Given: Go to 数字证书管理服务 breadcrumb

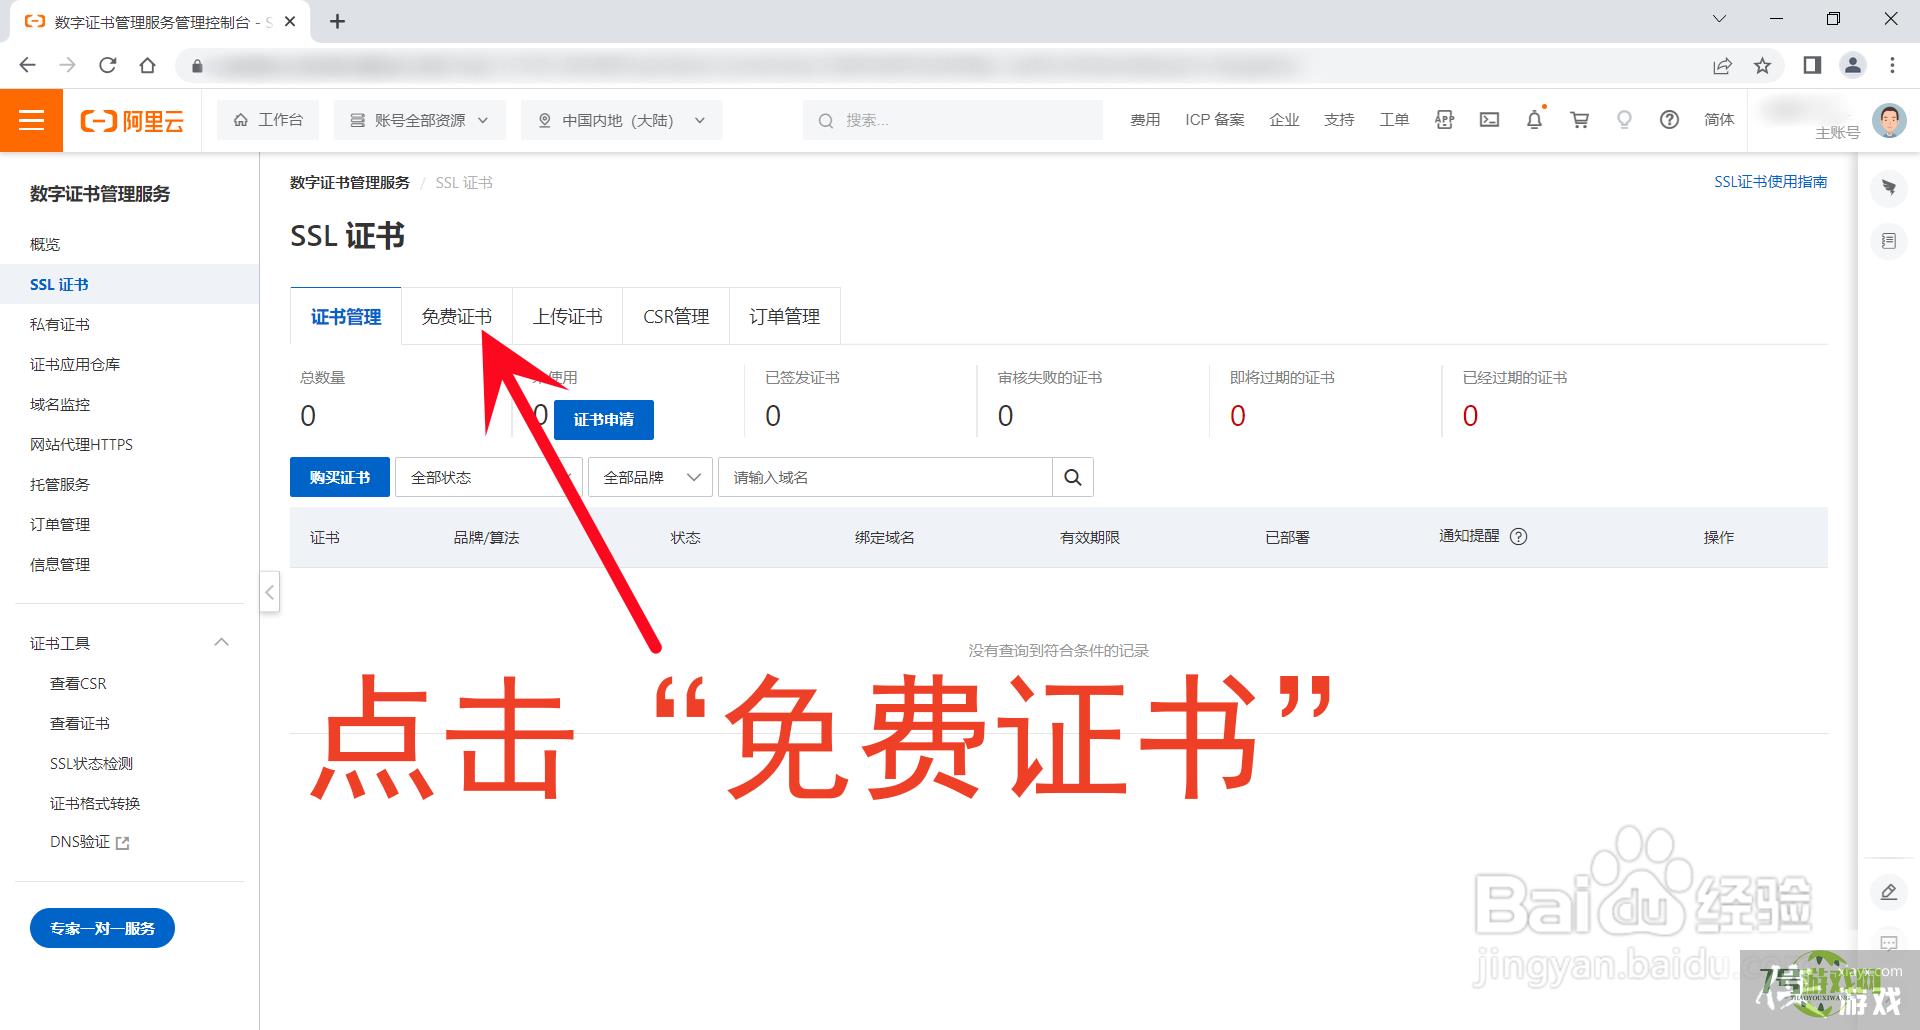Looking at the screenshot, I should [x=350, y=183].
